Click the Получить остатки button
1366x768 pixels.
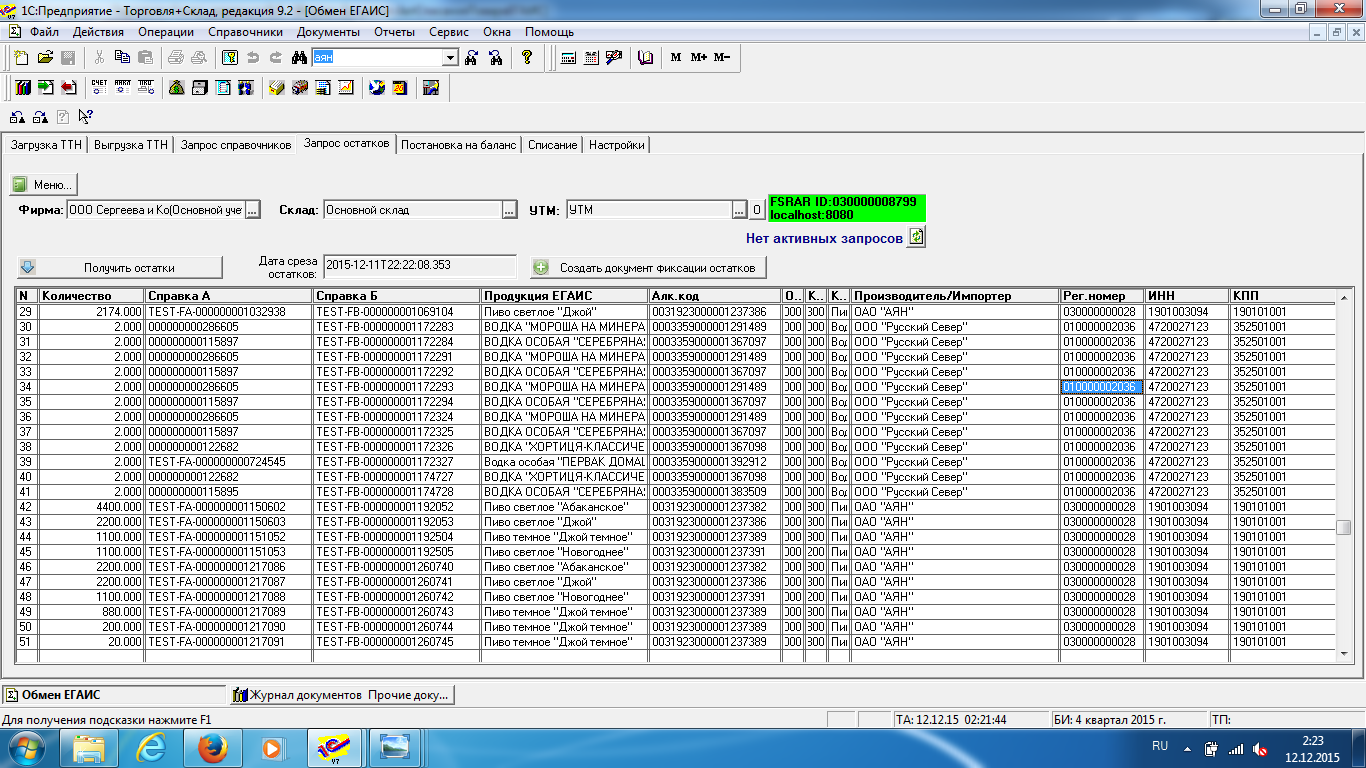coord(120,268)
